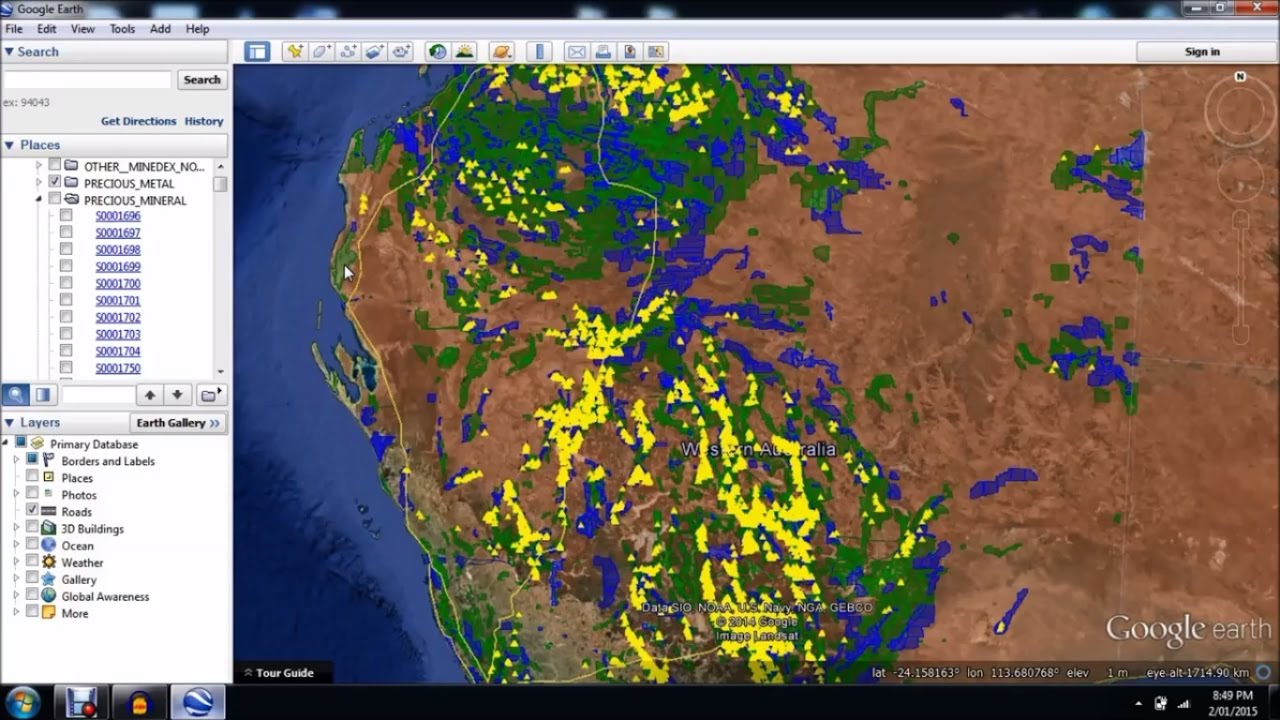Show historical imagery clock icon
The image size is (1280, 720).
tap(438, 52)
